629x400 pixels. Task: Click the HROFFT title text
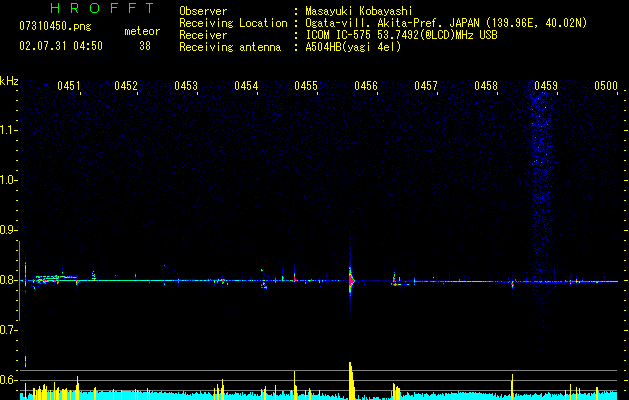103,8
